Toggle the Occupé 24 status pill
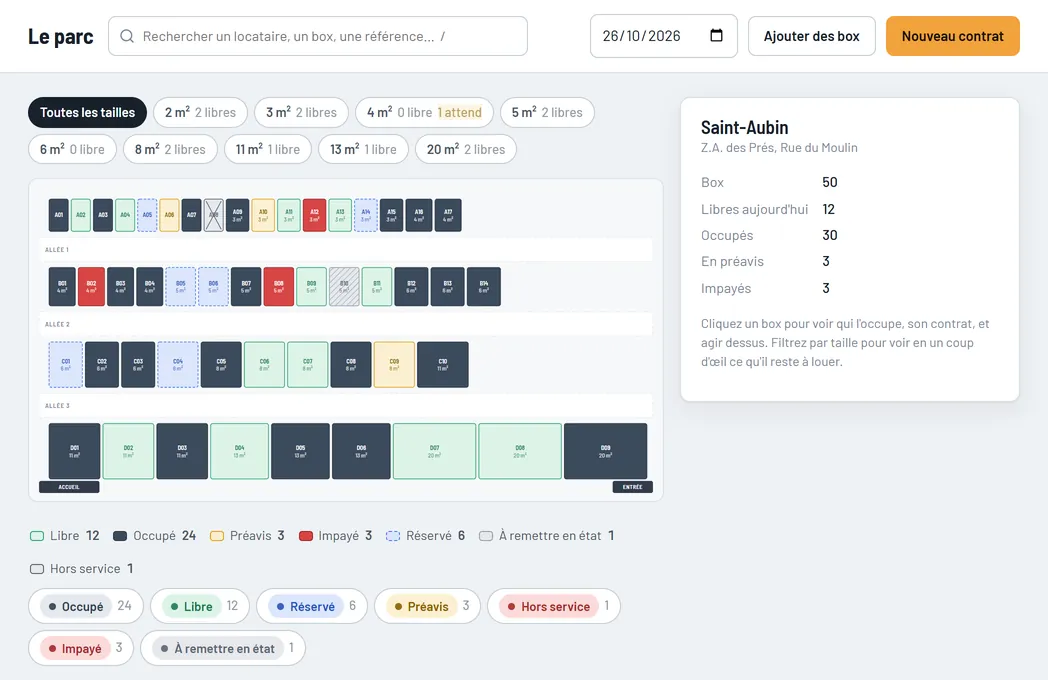 click(x=86, y=606)
